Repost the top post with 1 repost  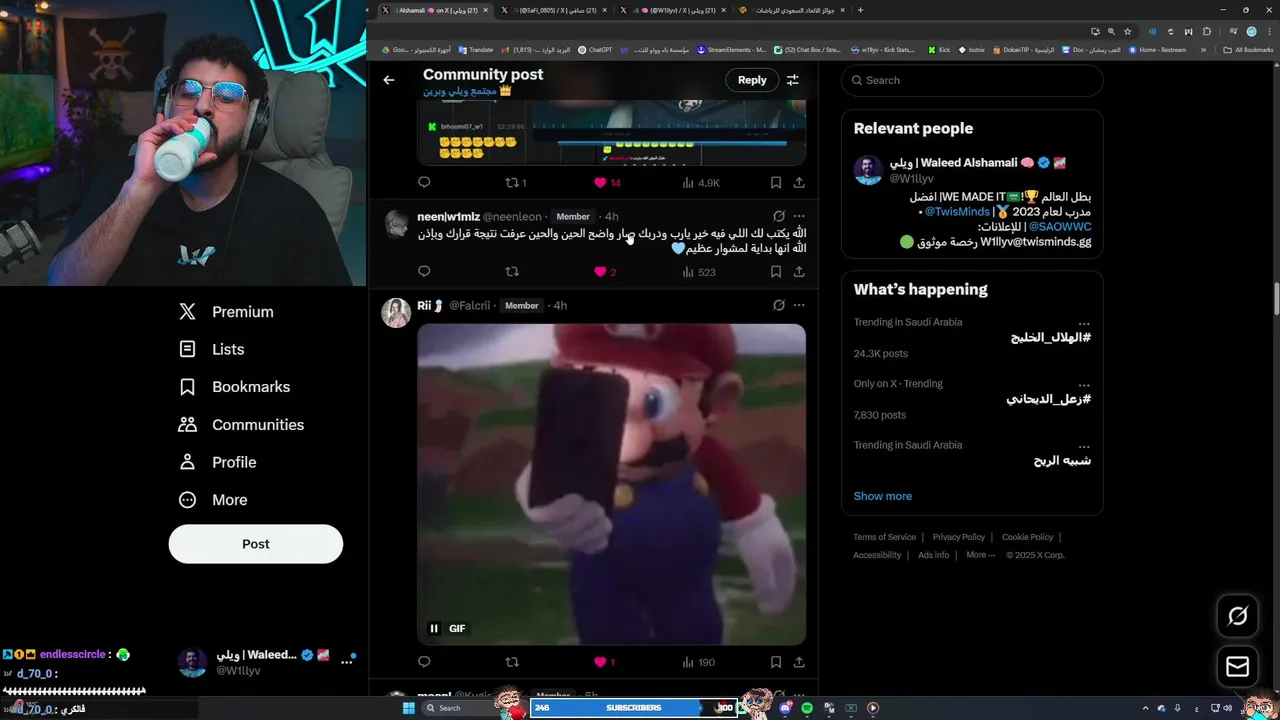click(x=516, y=183)
